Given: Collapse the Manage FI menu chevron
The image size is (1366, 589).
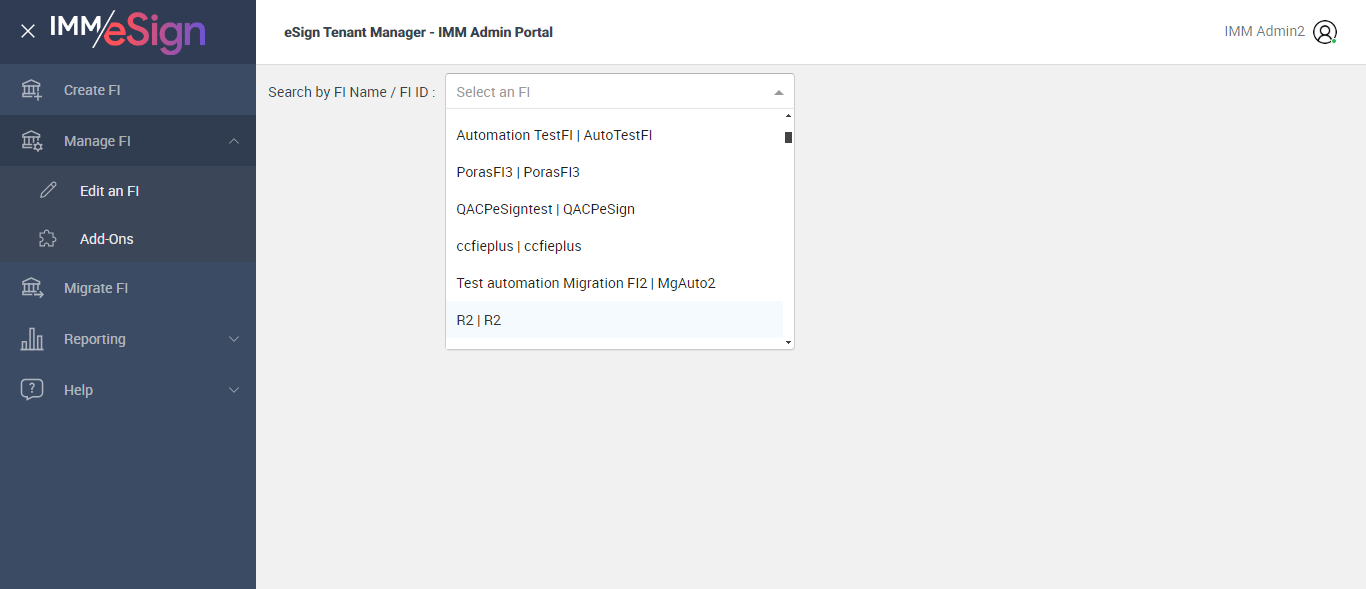Looking at the screenshot, I should click(234, 141).
